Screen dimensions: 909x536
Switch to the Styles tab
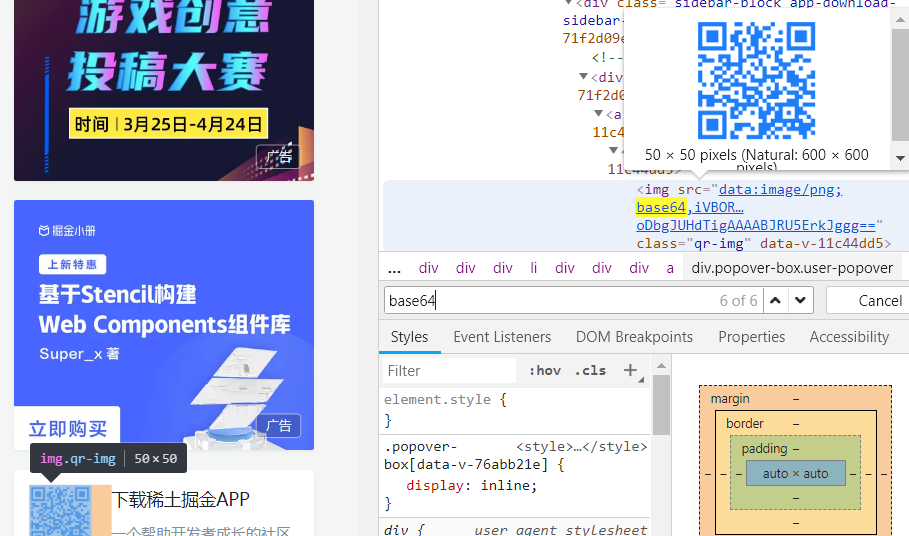click(409, 337)
